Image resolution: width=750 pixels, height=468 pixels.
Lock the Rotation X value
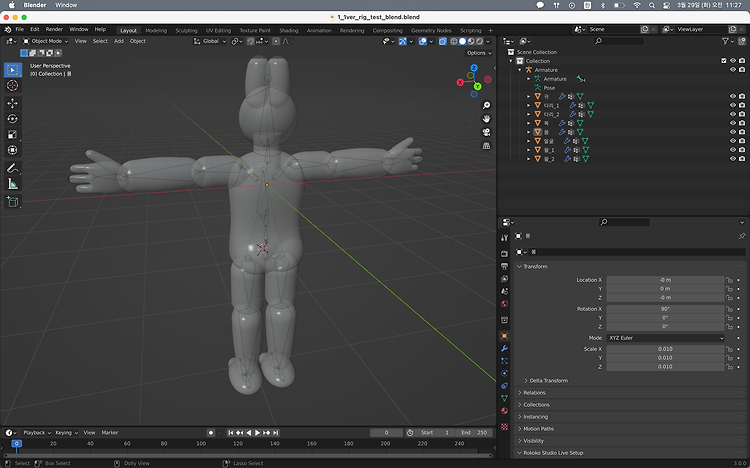pos(729,309)
